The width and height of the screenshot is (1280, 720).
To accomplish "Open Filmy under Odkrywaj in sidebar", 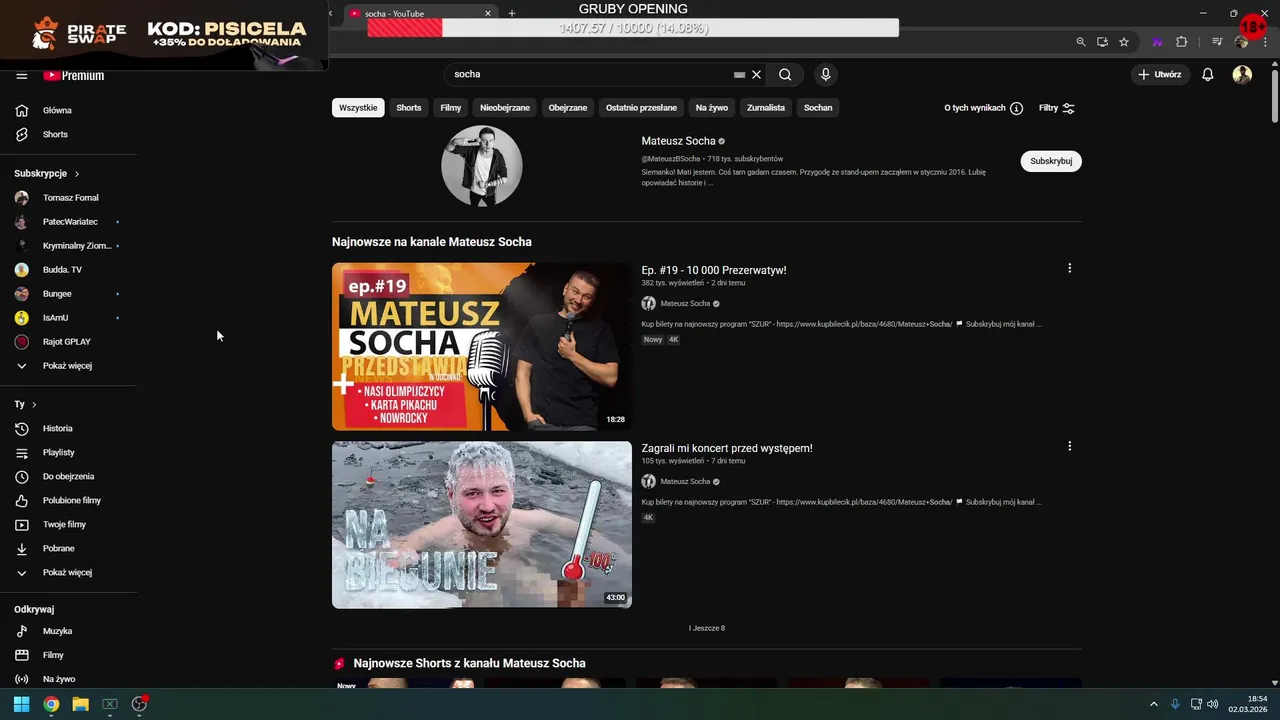I will click(53, 655).
